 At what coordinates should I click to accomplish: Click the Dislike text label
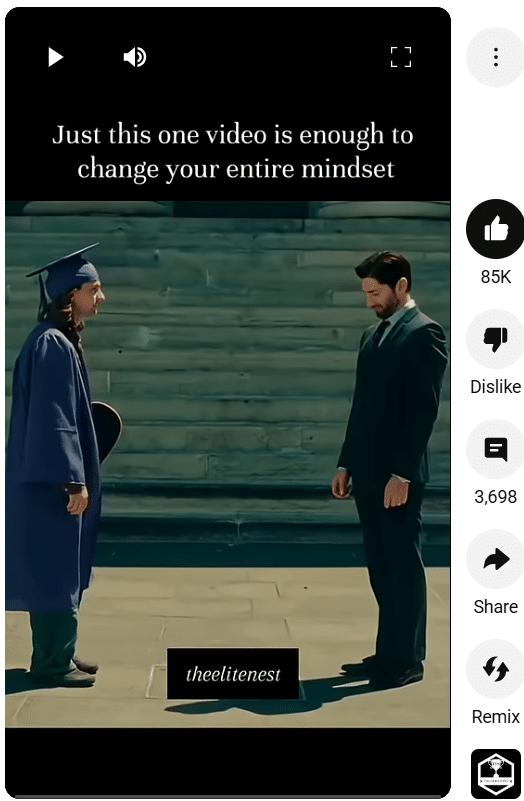tap(496, 387)
